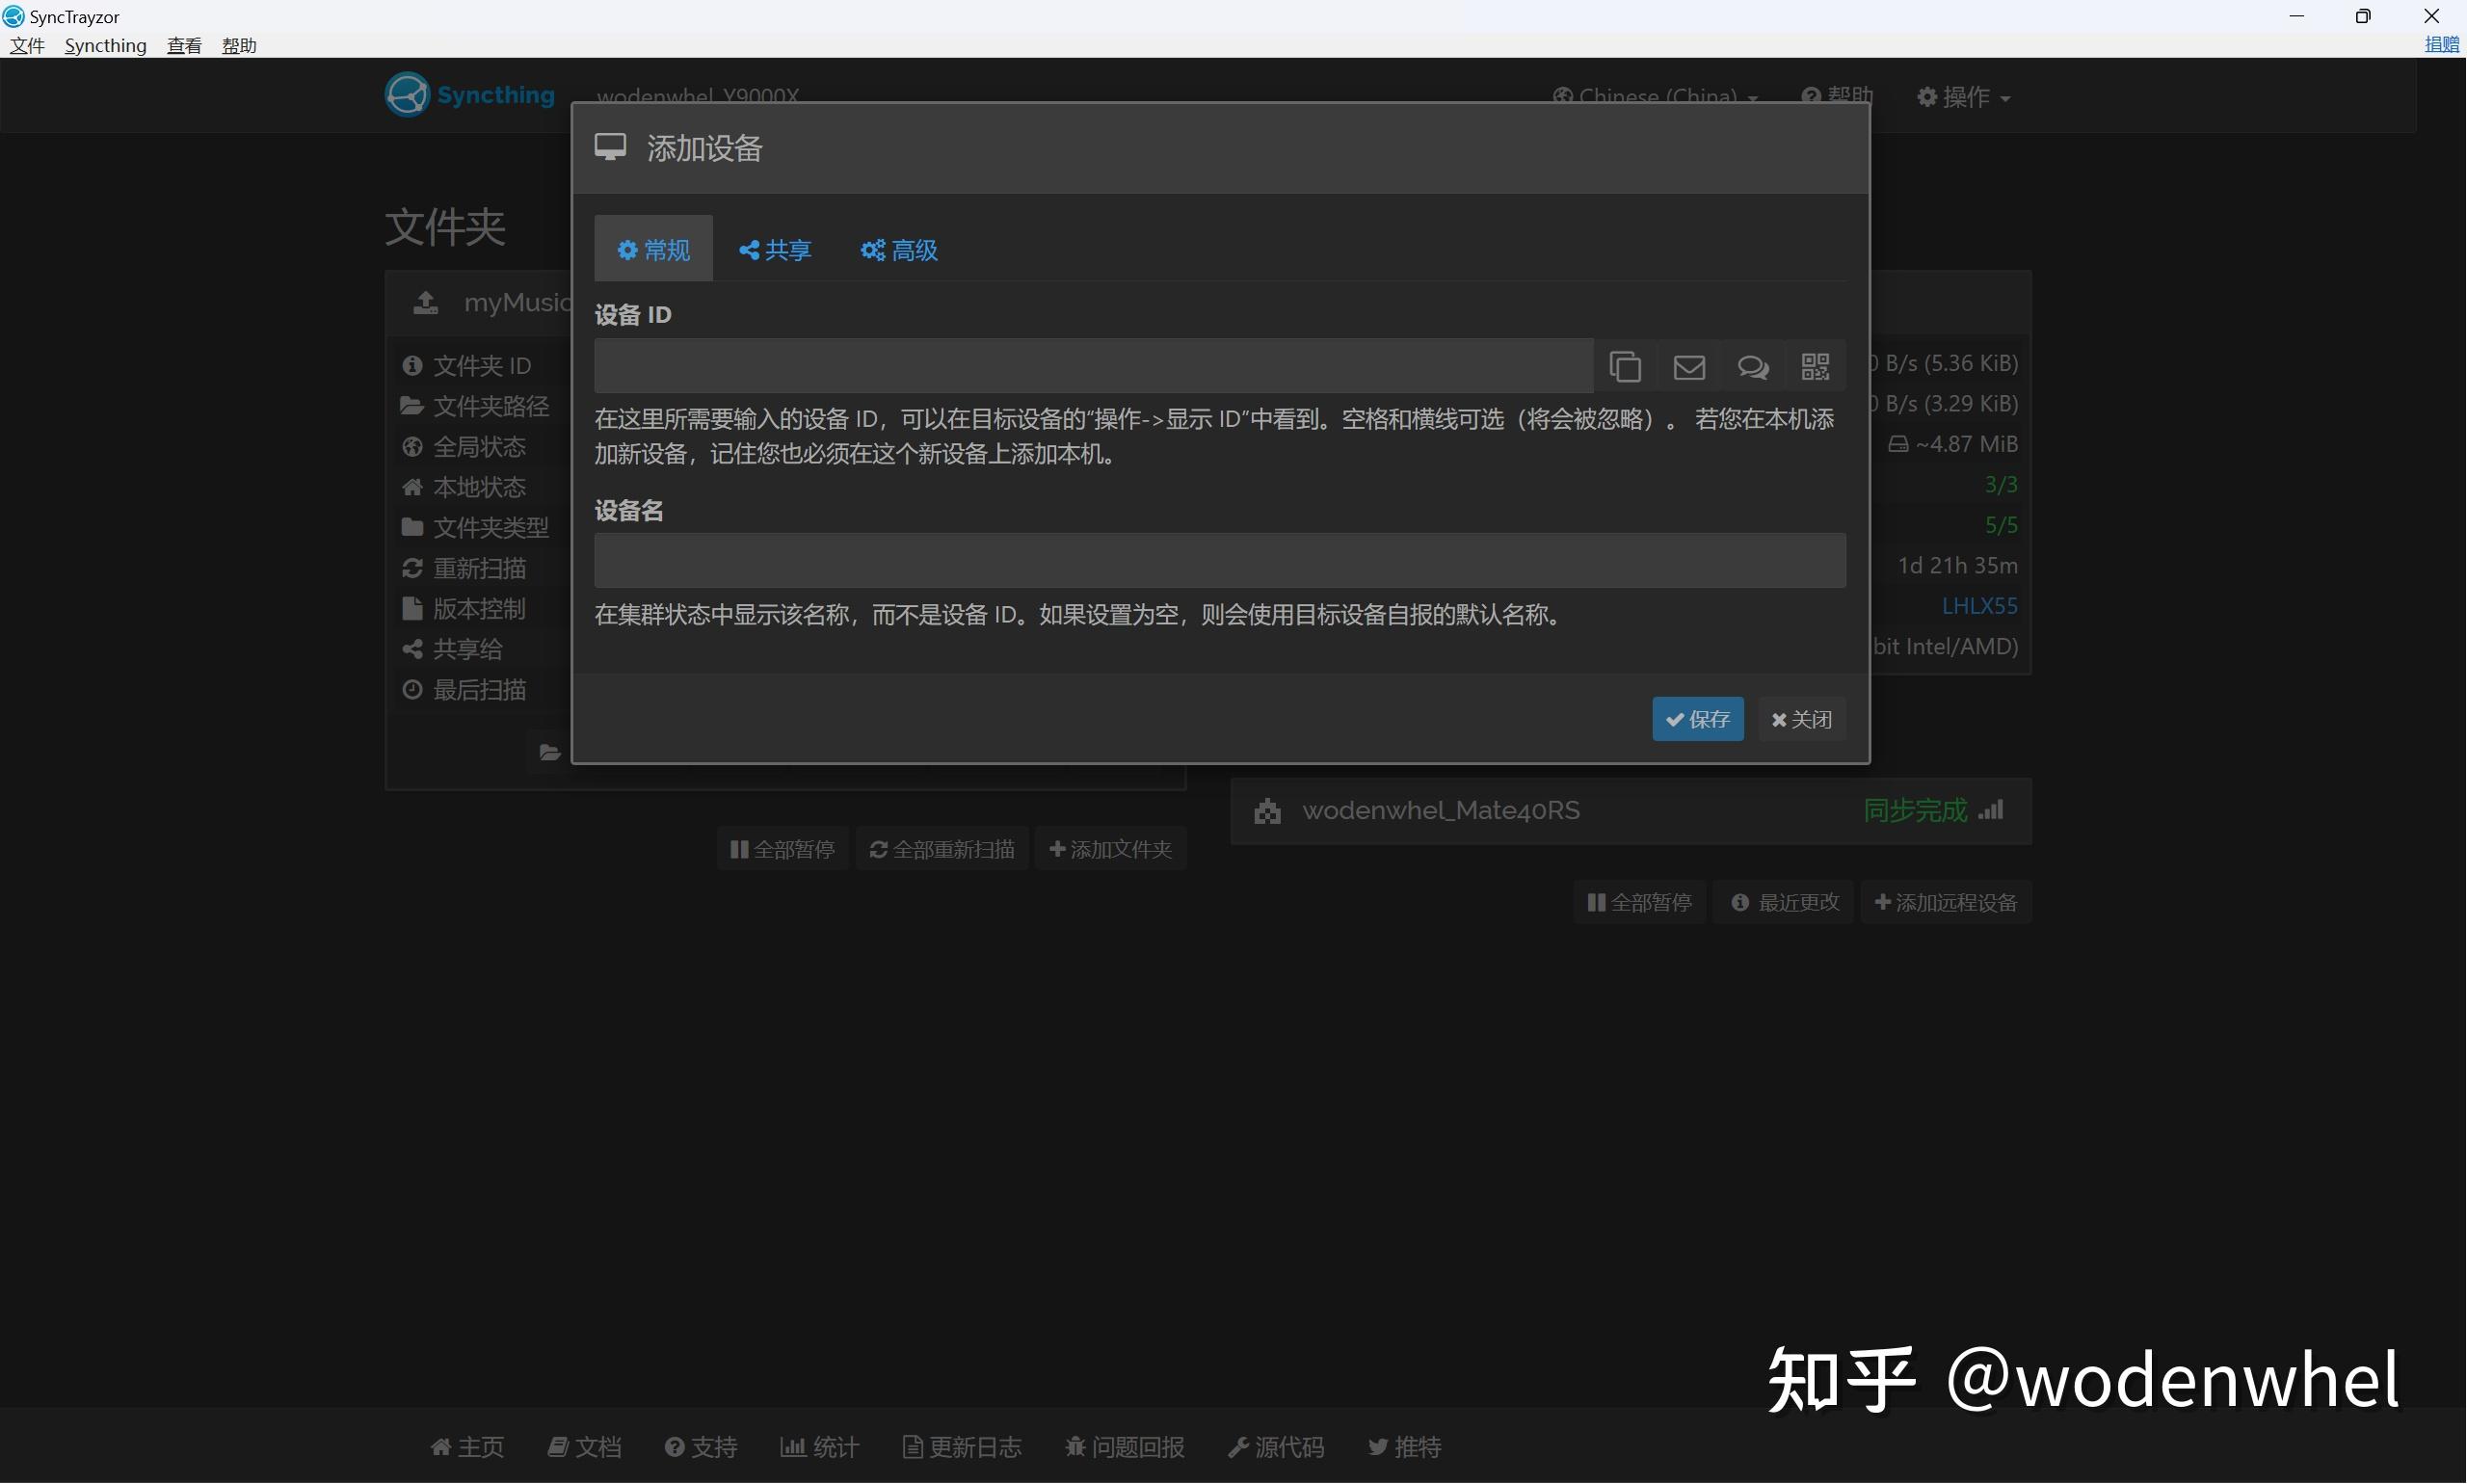View 源代码 source code from footer
The image size is (2467, 1484).
pos(1275,1446)
